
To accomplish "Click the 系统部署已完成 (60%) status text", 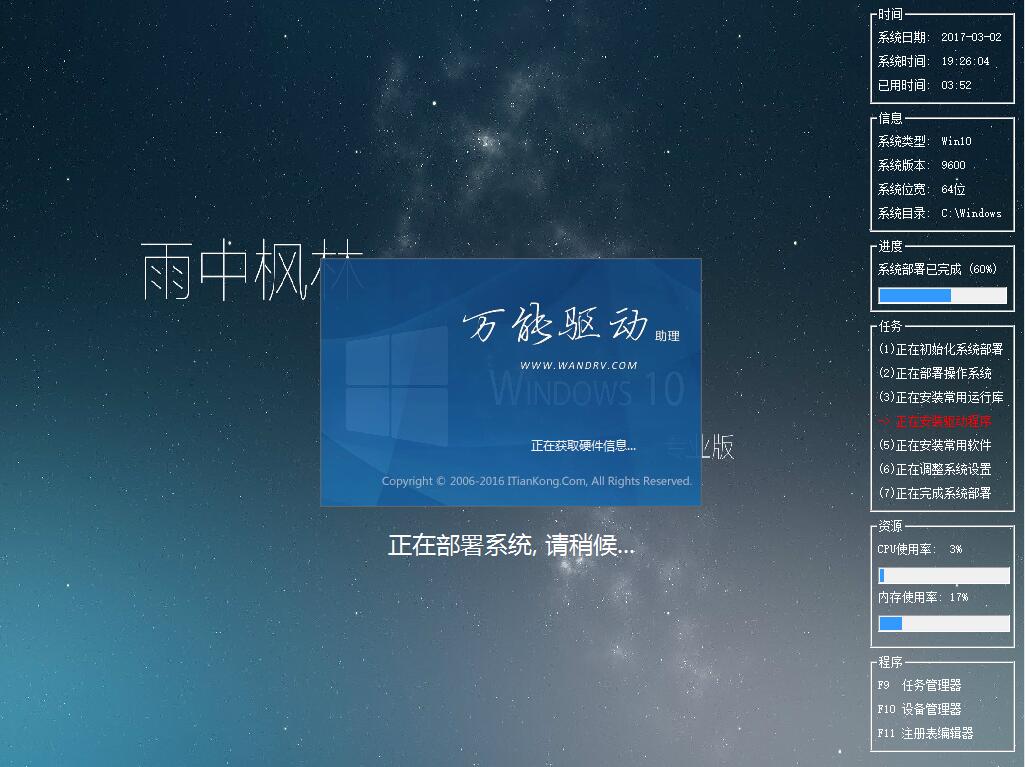I will point(937,269).
